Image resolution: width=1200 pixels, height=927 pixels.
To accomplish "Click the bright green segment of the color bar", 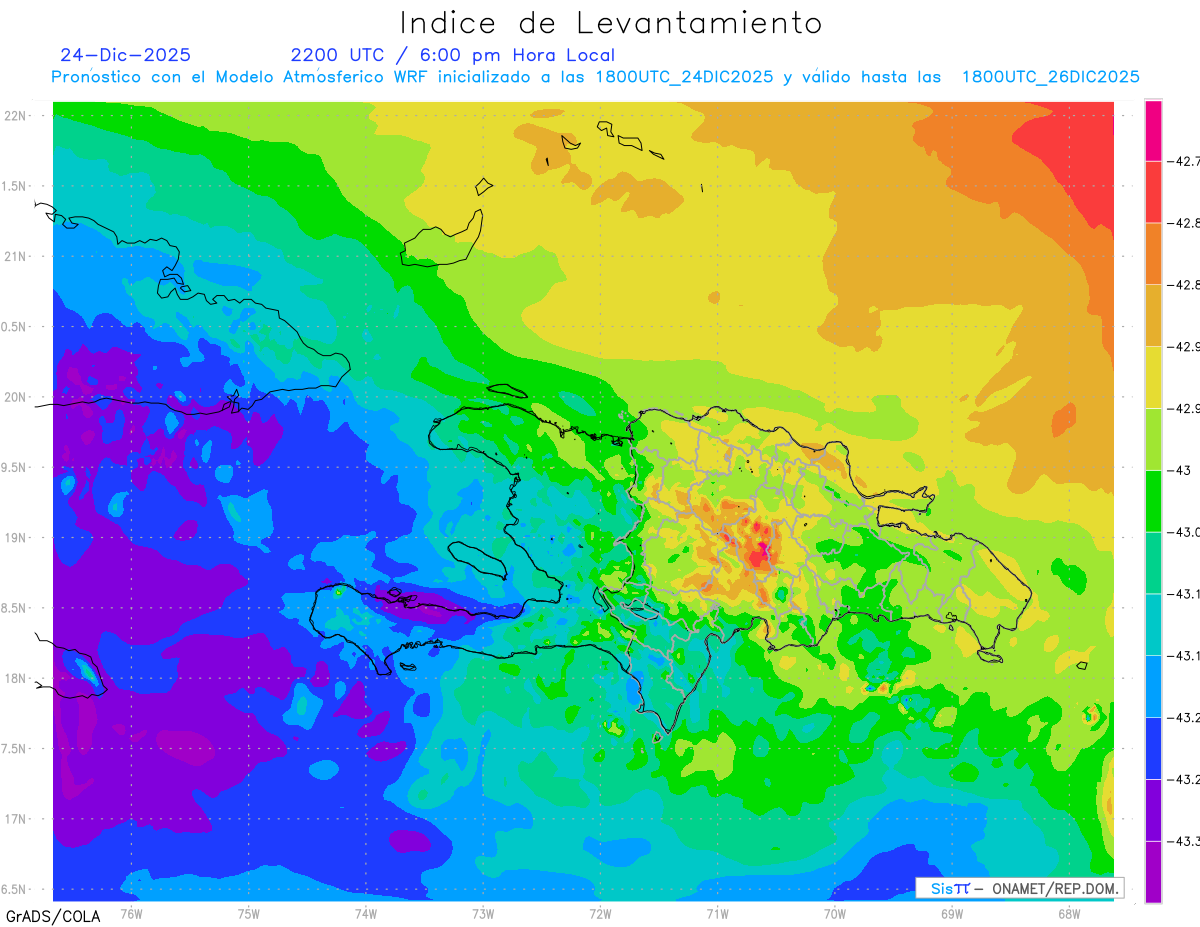I will (x=1153, y=501).
